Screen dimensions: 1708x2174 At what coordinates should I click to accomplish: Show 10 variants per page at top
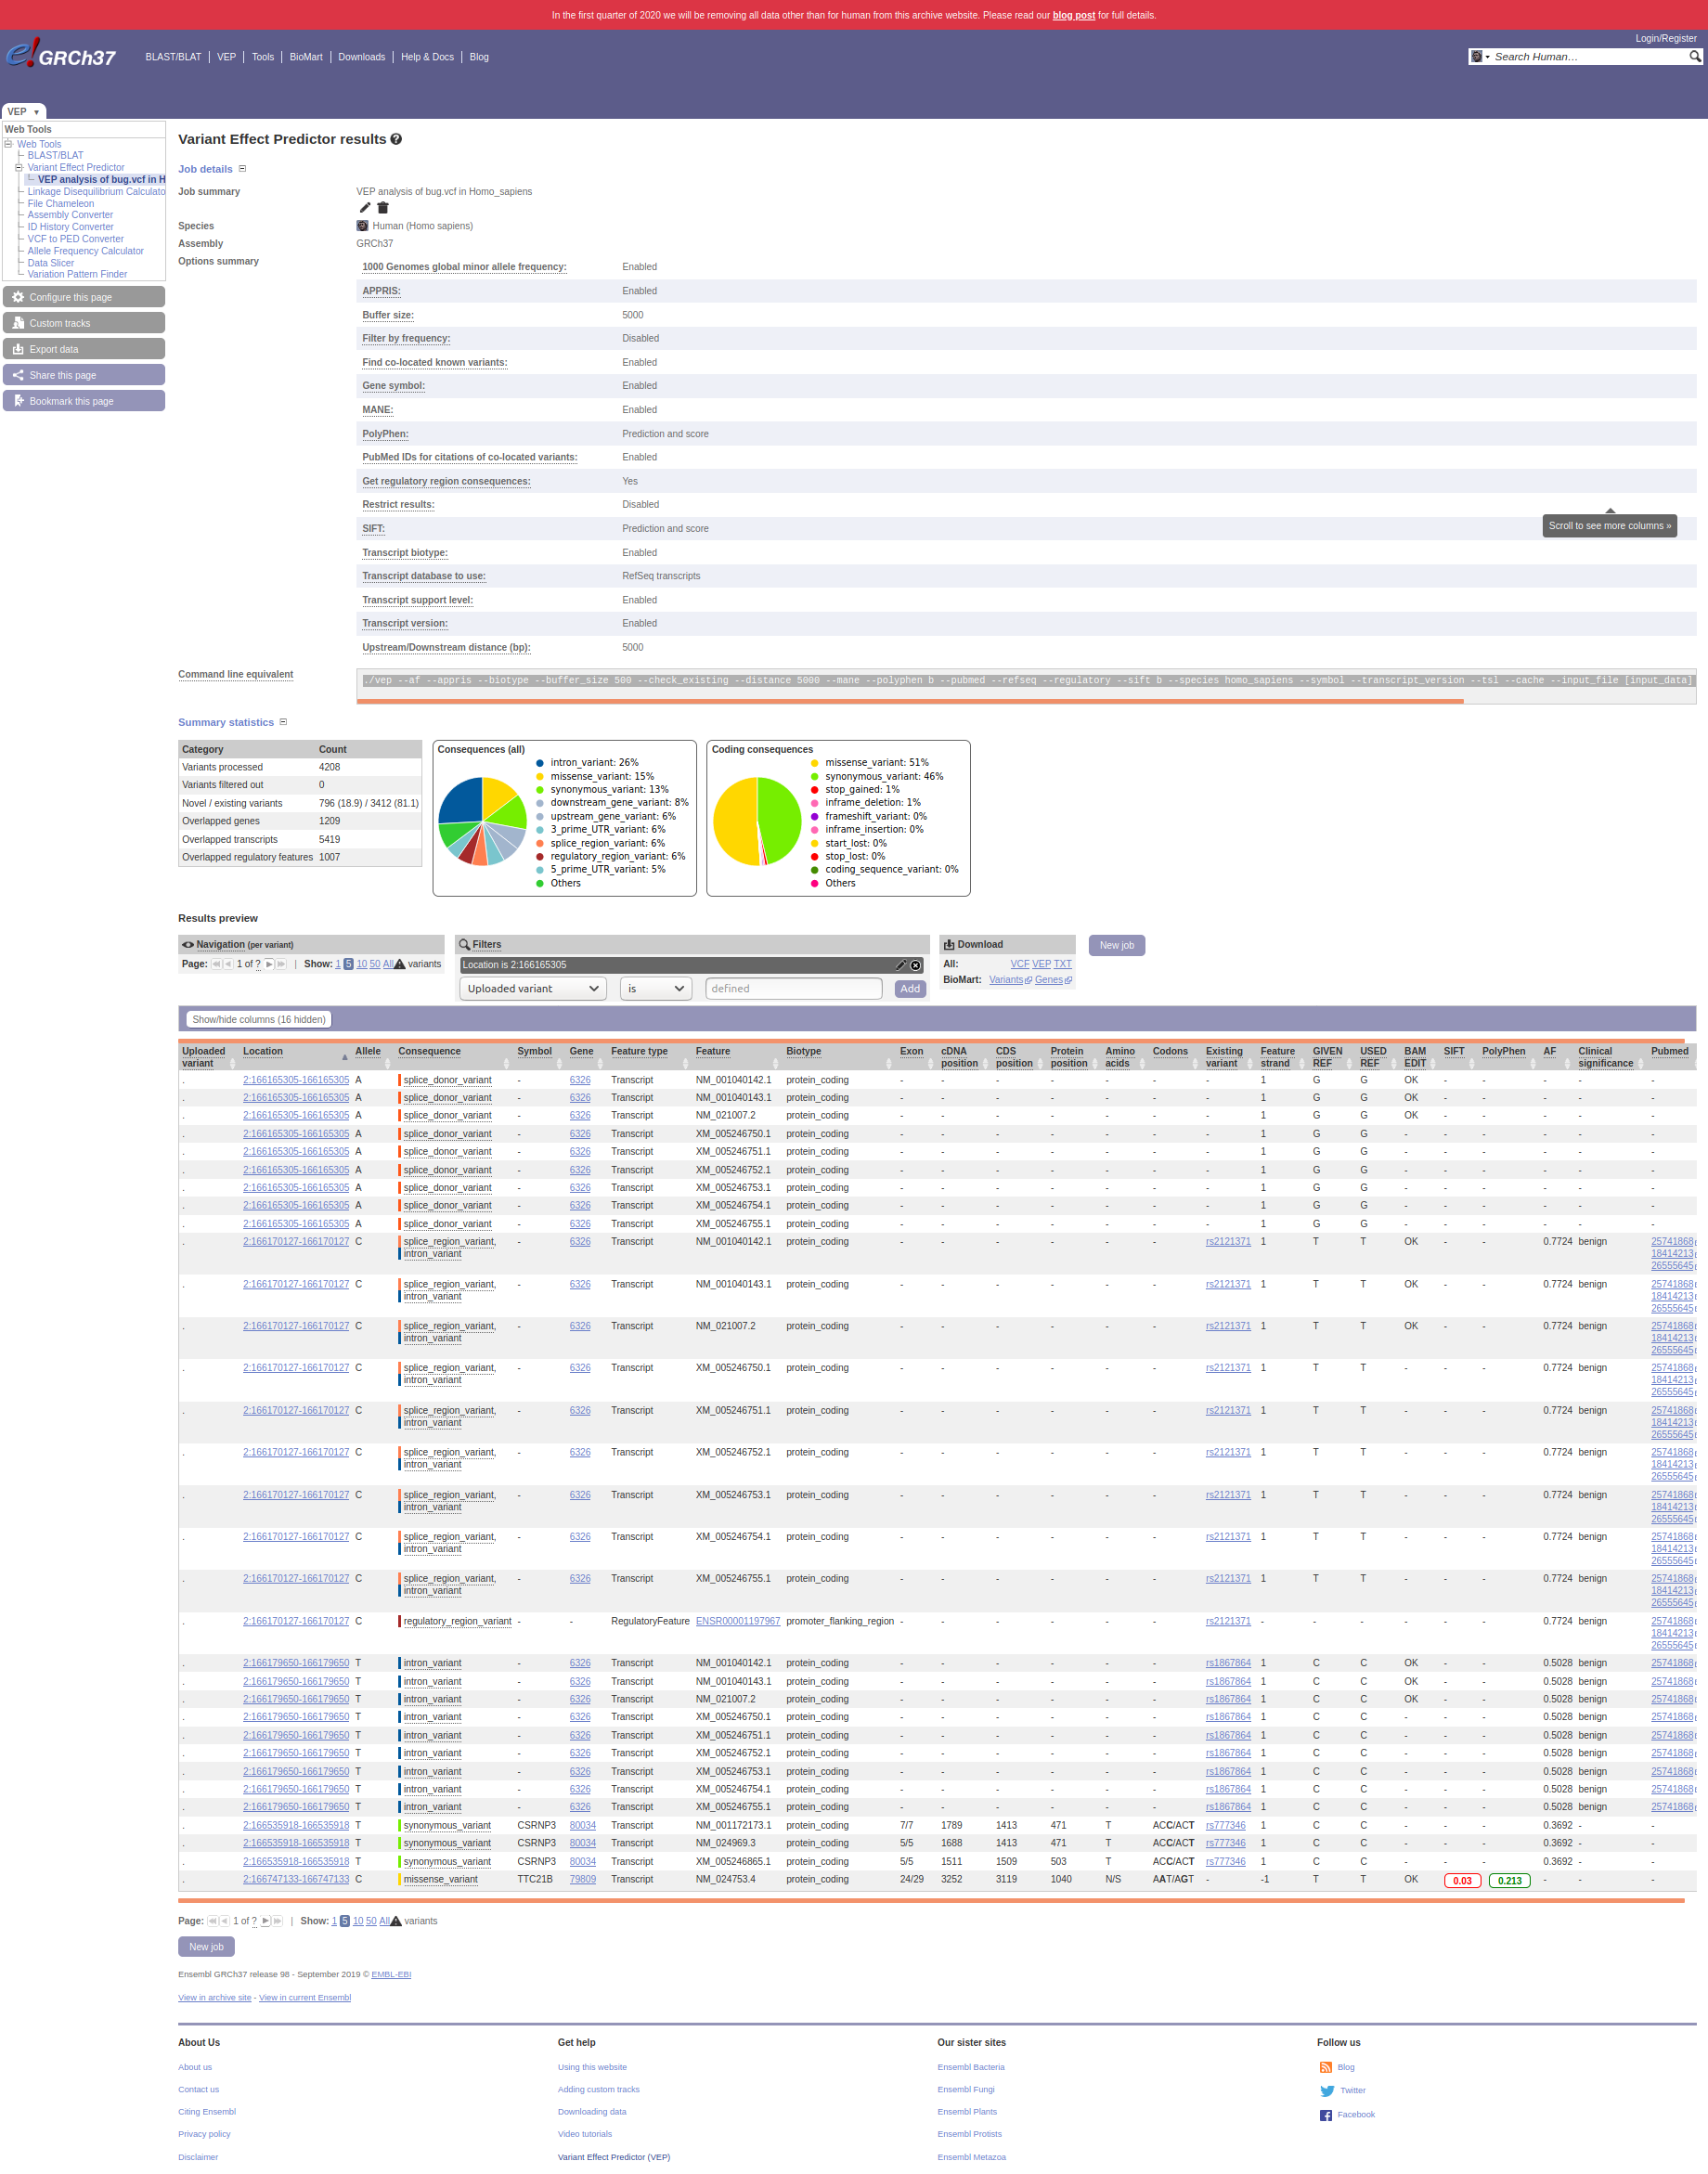point(362,964)
